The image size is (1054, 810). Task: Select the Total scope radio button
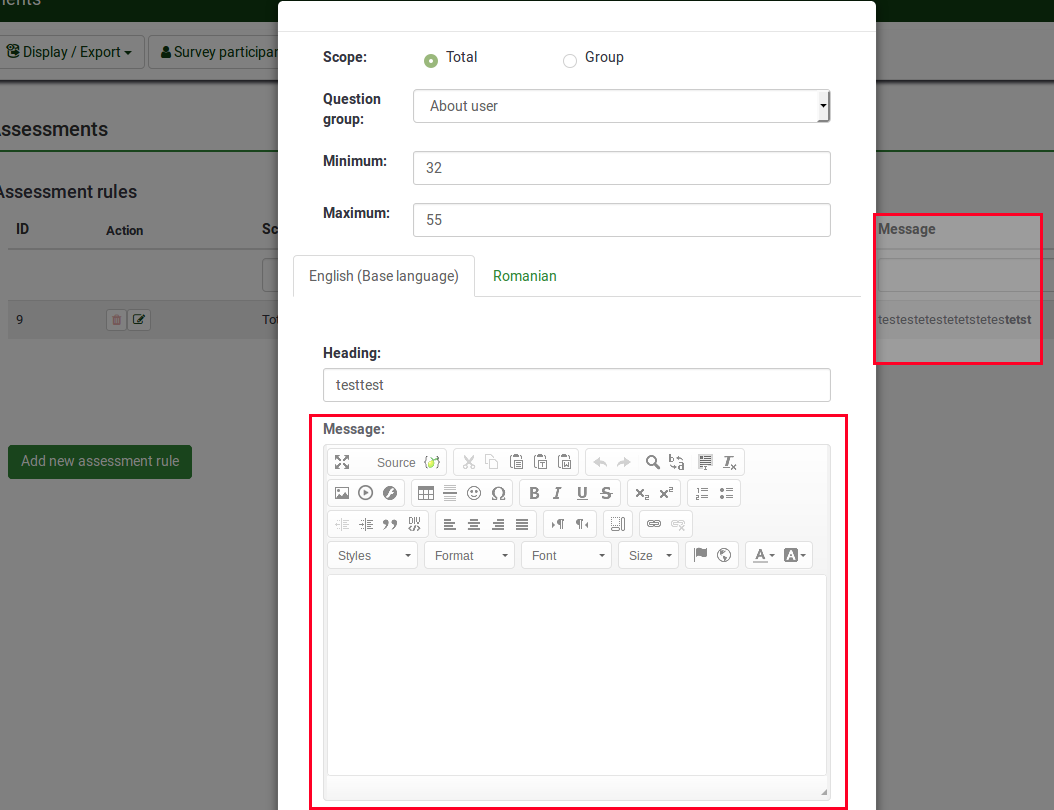coord(431,60)
